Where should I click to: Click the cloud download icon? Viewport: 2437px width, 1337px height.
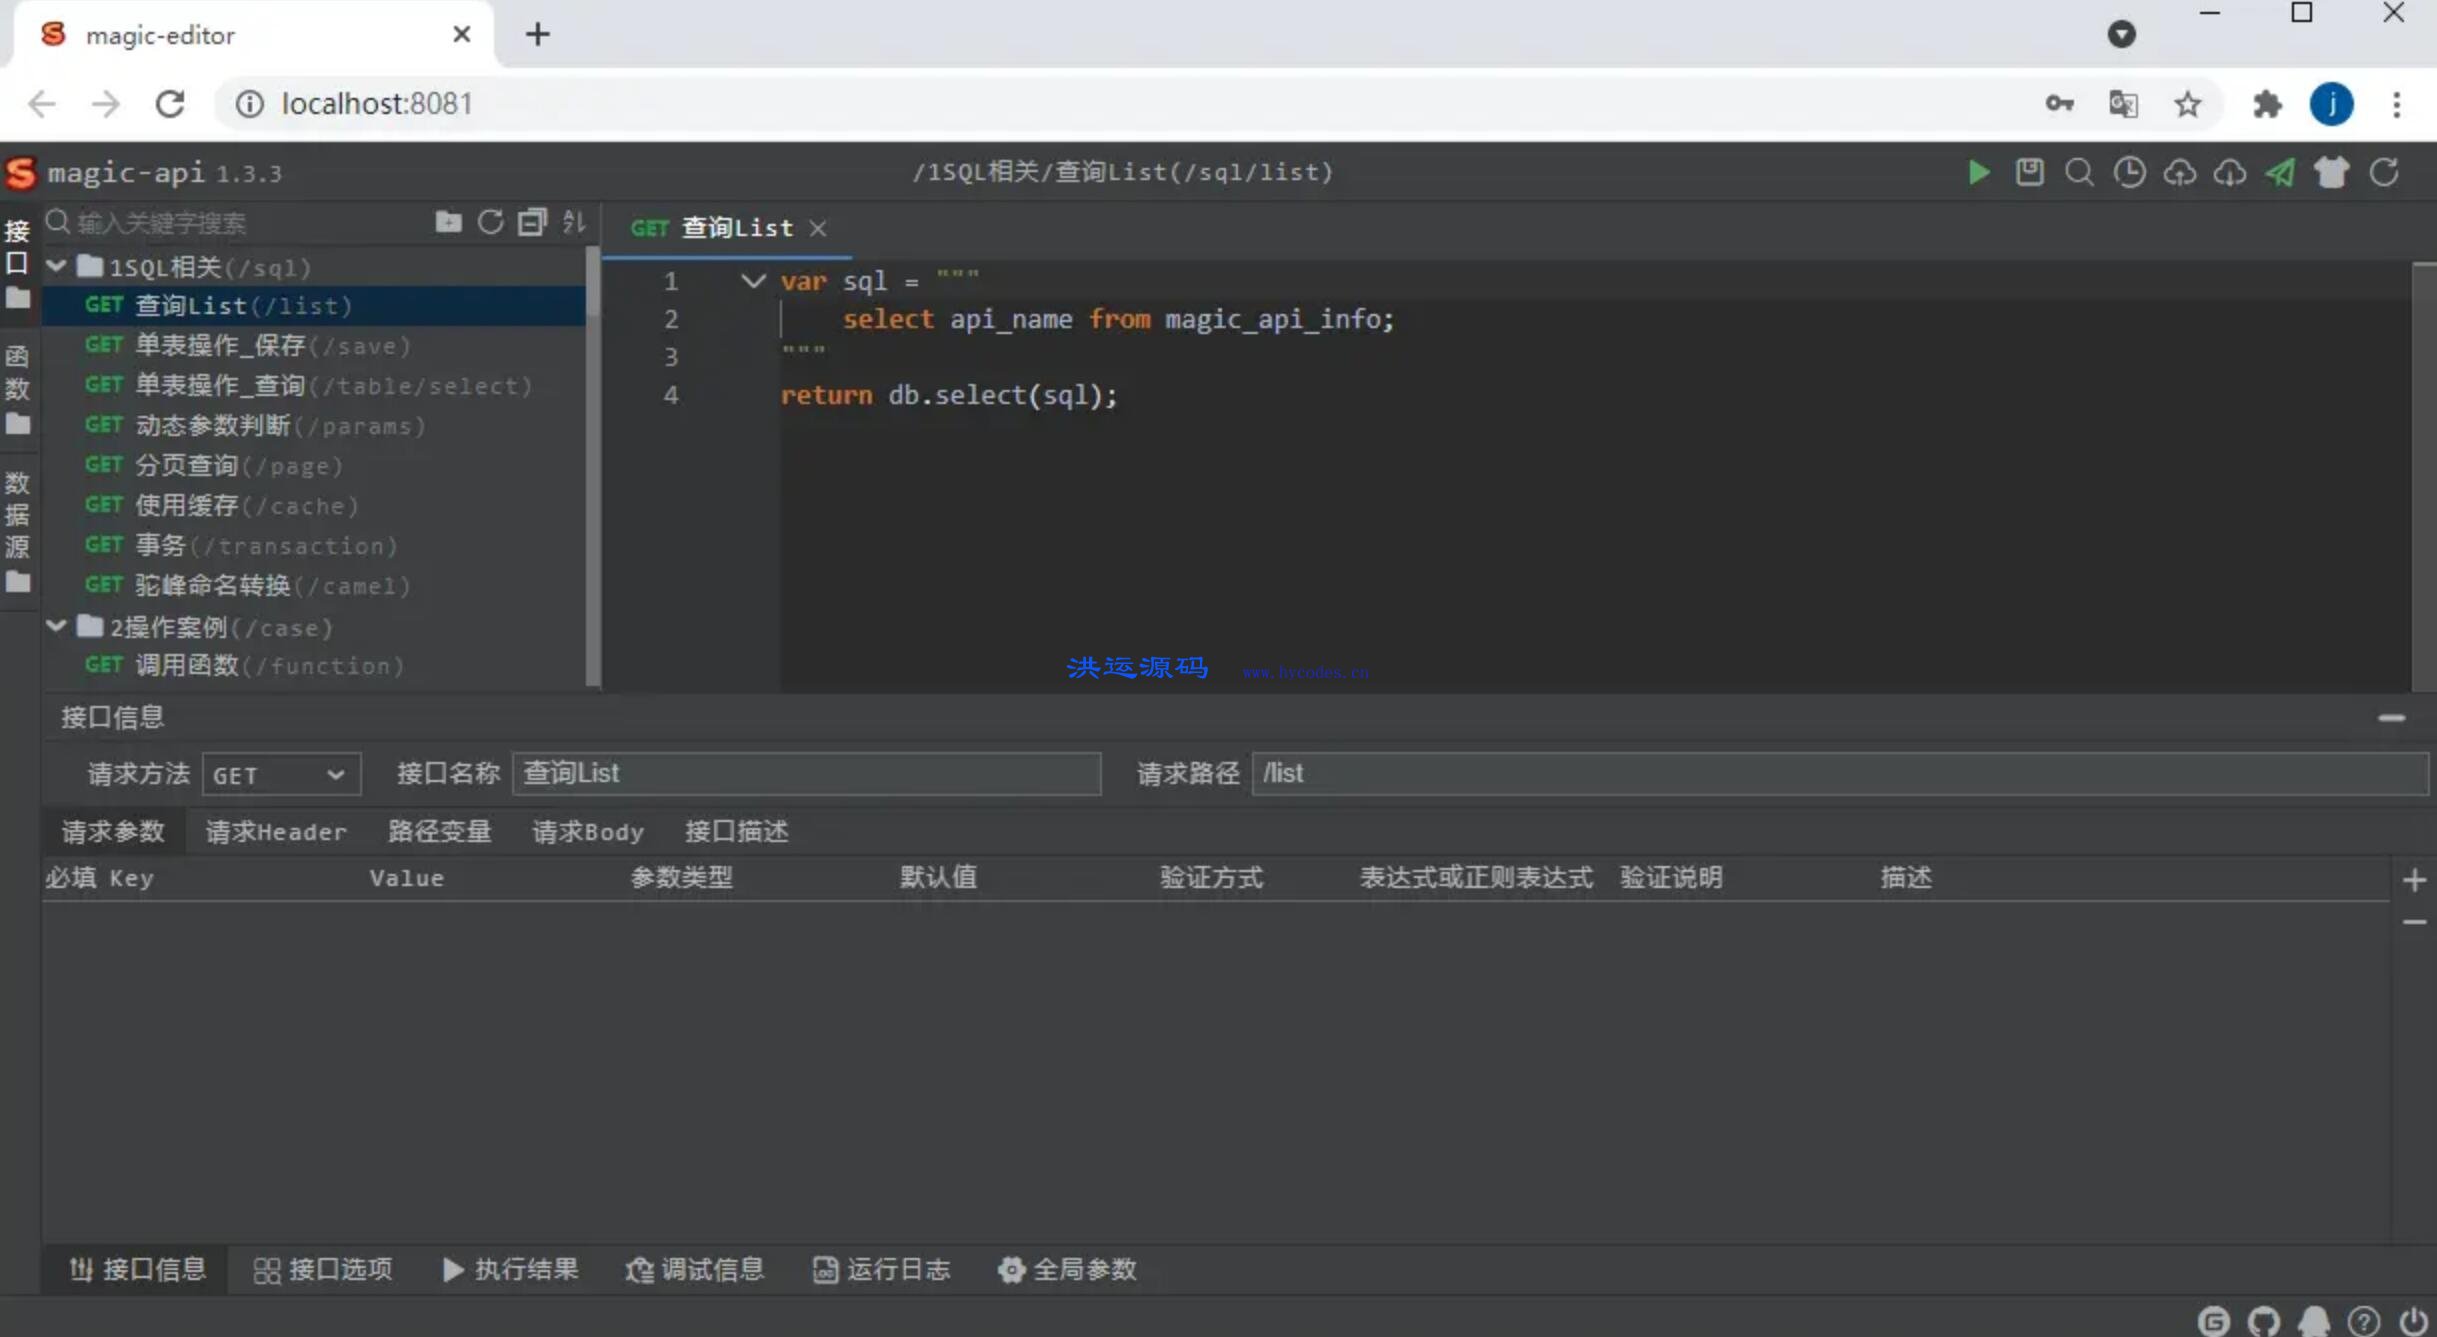point(2230,172)
